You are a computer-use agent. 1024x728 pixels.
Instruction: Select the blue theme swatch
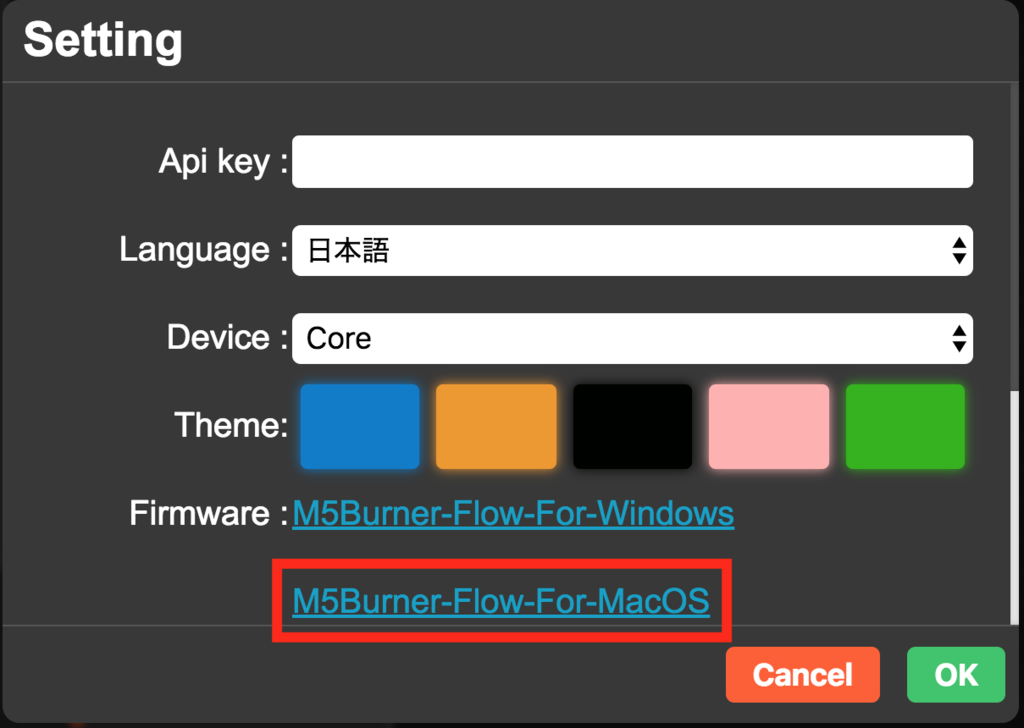[x=359, y=426]
